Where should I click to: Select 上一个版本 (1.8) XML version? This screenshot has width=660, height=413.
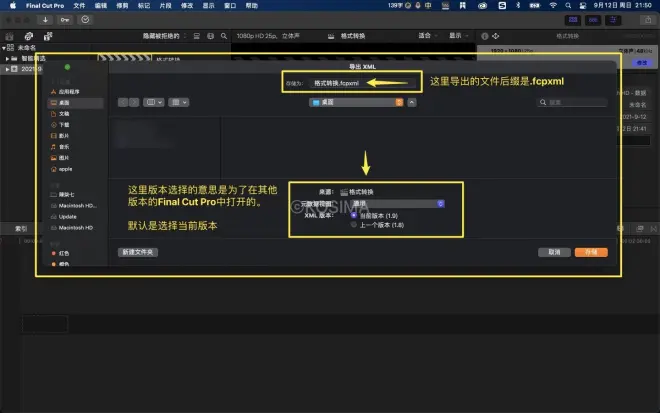354,225
